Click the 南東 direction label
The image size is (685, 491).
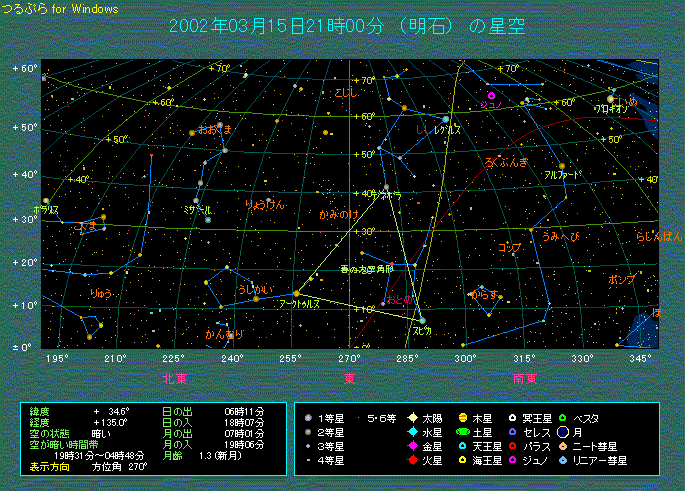point(524,378)
